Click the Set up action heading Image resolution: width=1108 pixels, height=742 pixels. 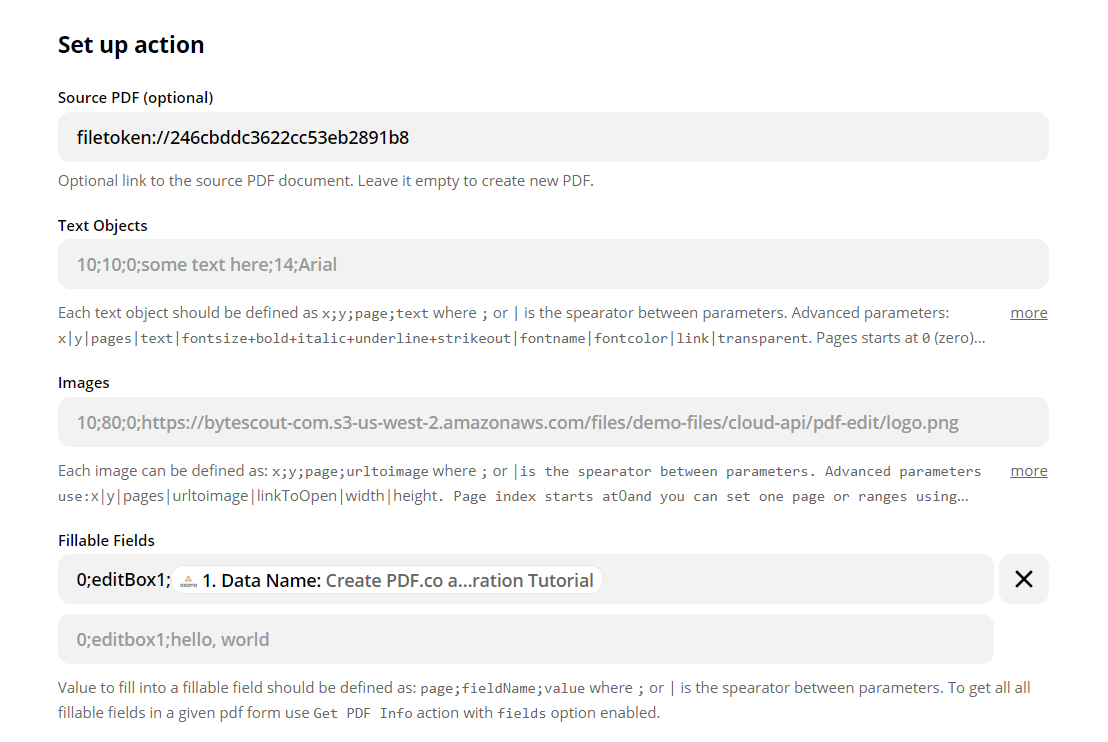point(131,44)
